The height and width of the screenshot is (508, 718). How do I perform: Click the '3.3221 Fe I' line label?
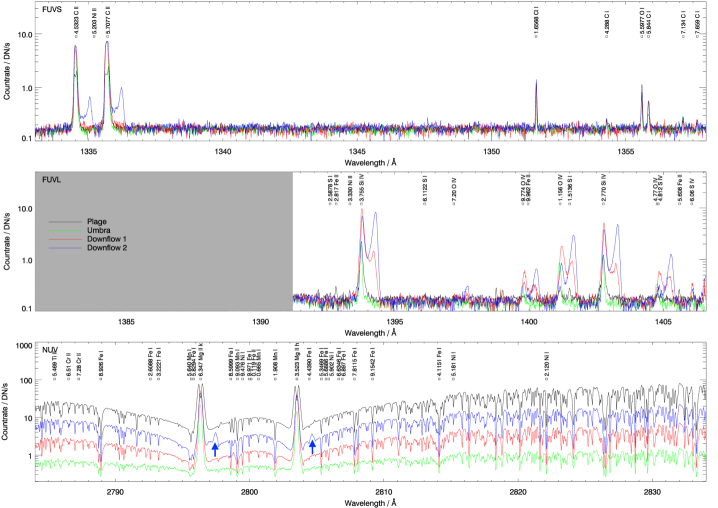coord(159,364)
